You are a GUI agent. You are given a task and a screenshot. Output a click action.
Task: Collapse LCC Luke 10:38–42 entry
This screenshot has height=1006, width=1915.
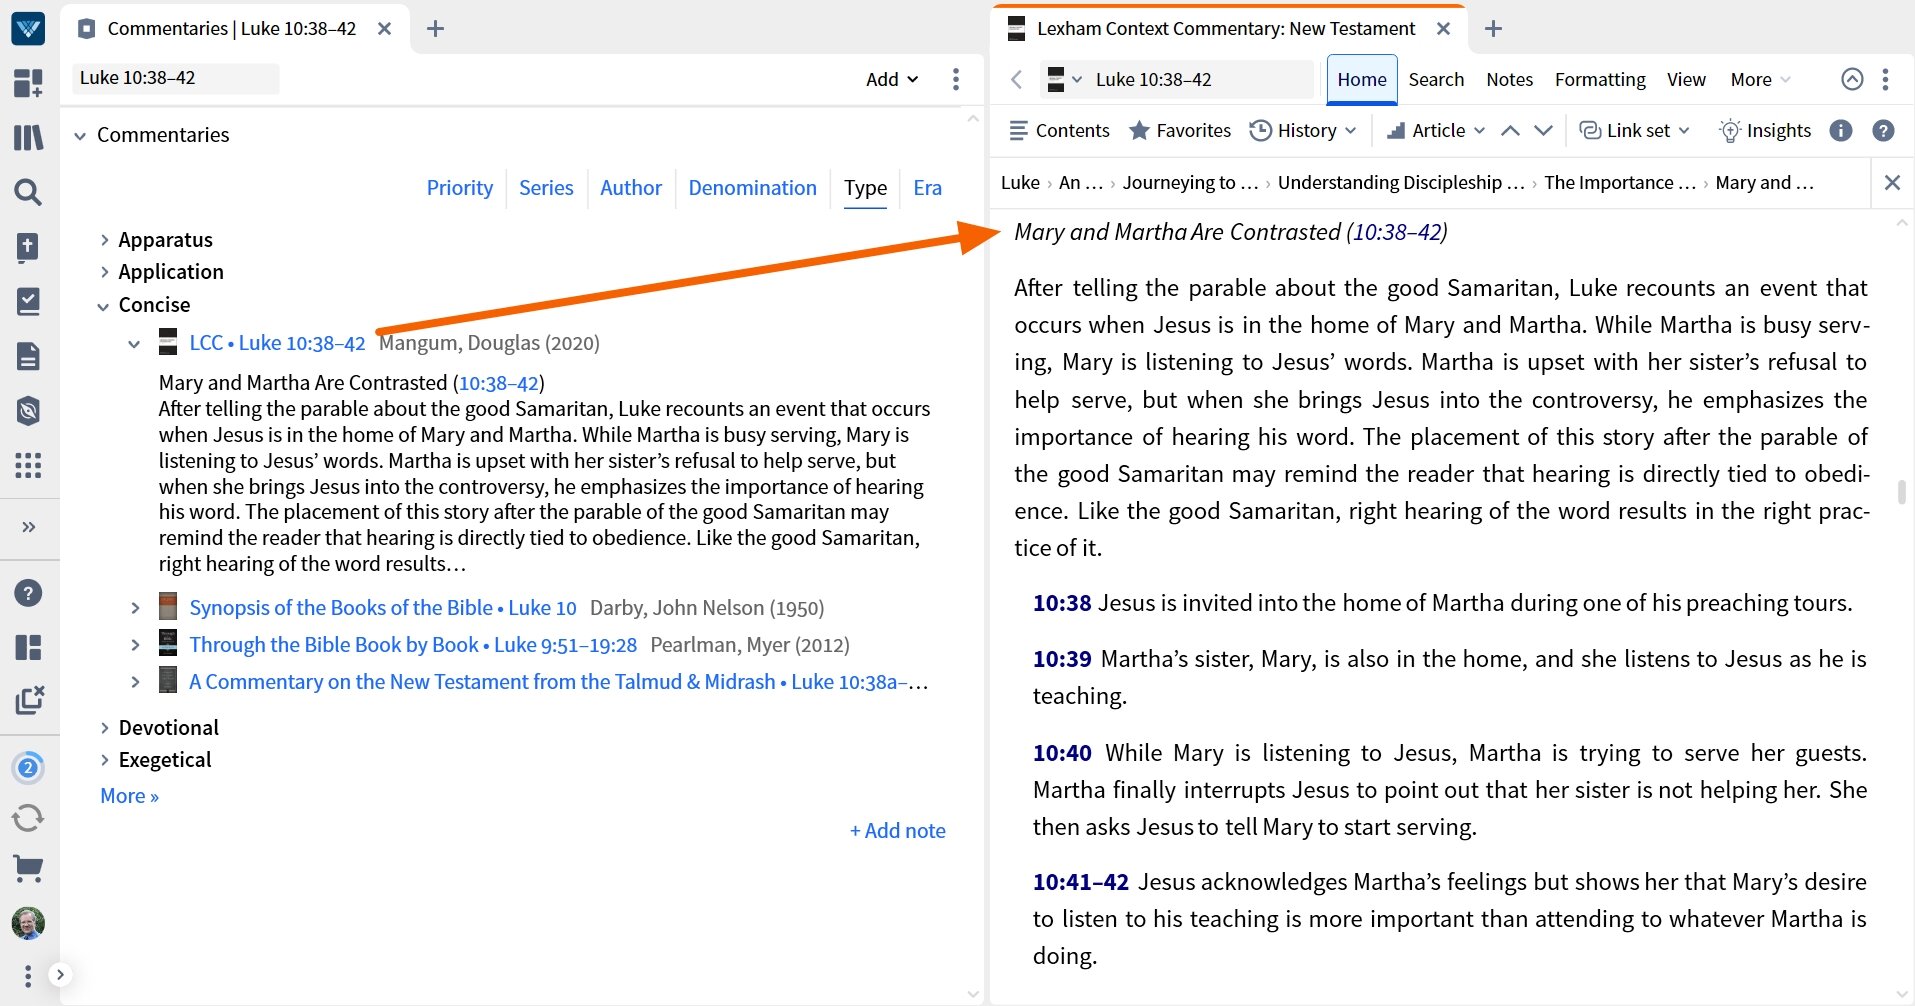[x=134, y=343]
